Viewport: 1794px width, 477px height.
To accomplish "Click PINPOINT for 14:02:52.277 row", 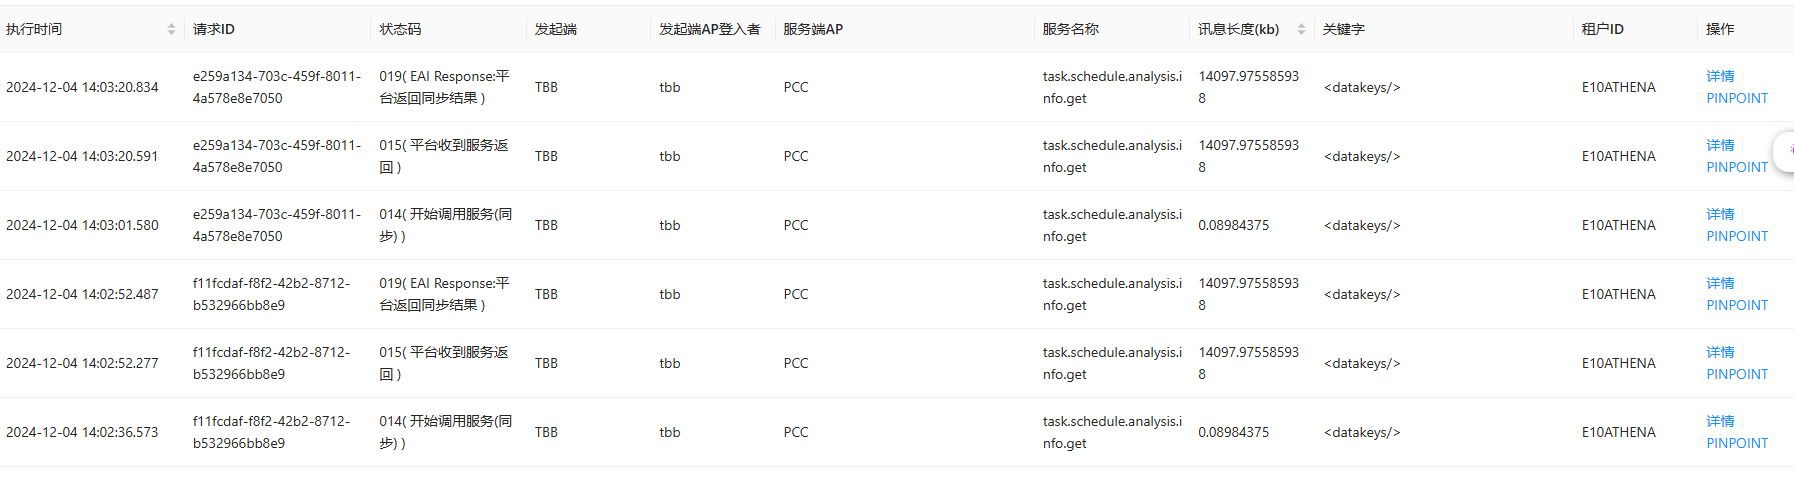I will tap(1737, 374).
